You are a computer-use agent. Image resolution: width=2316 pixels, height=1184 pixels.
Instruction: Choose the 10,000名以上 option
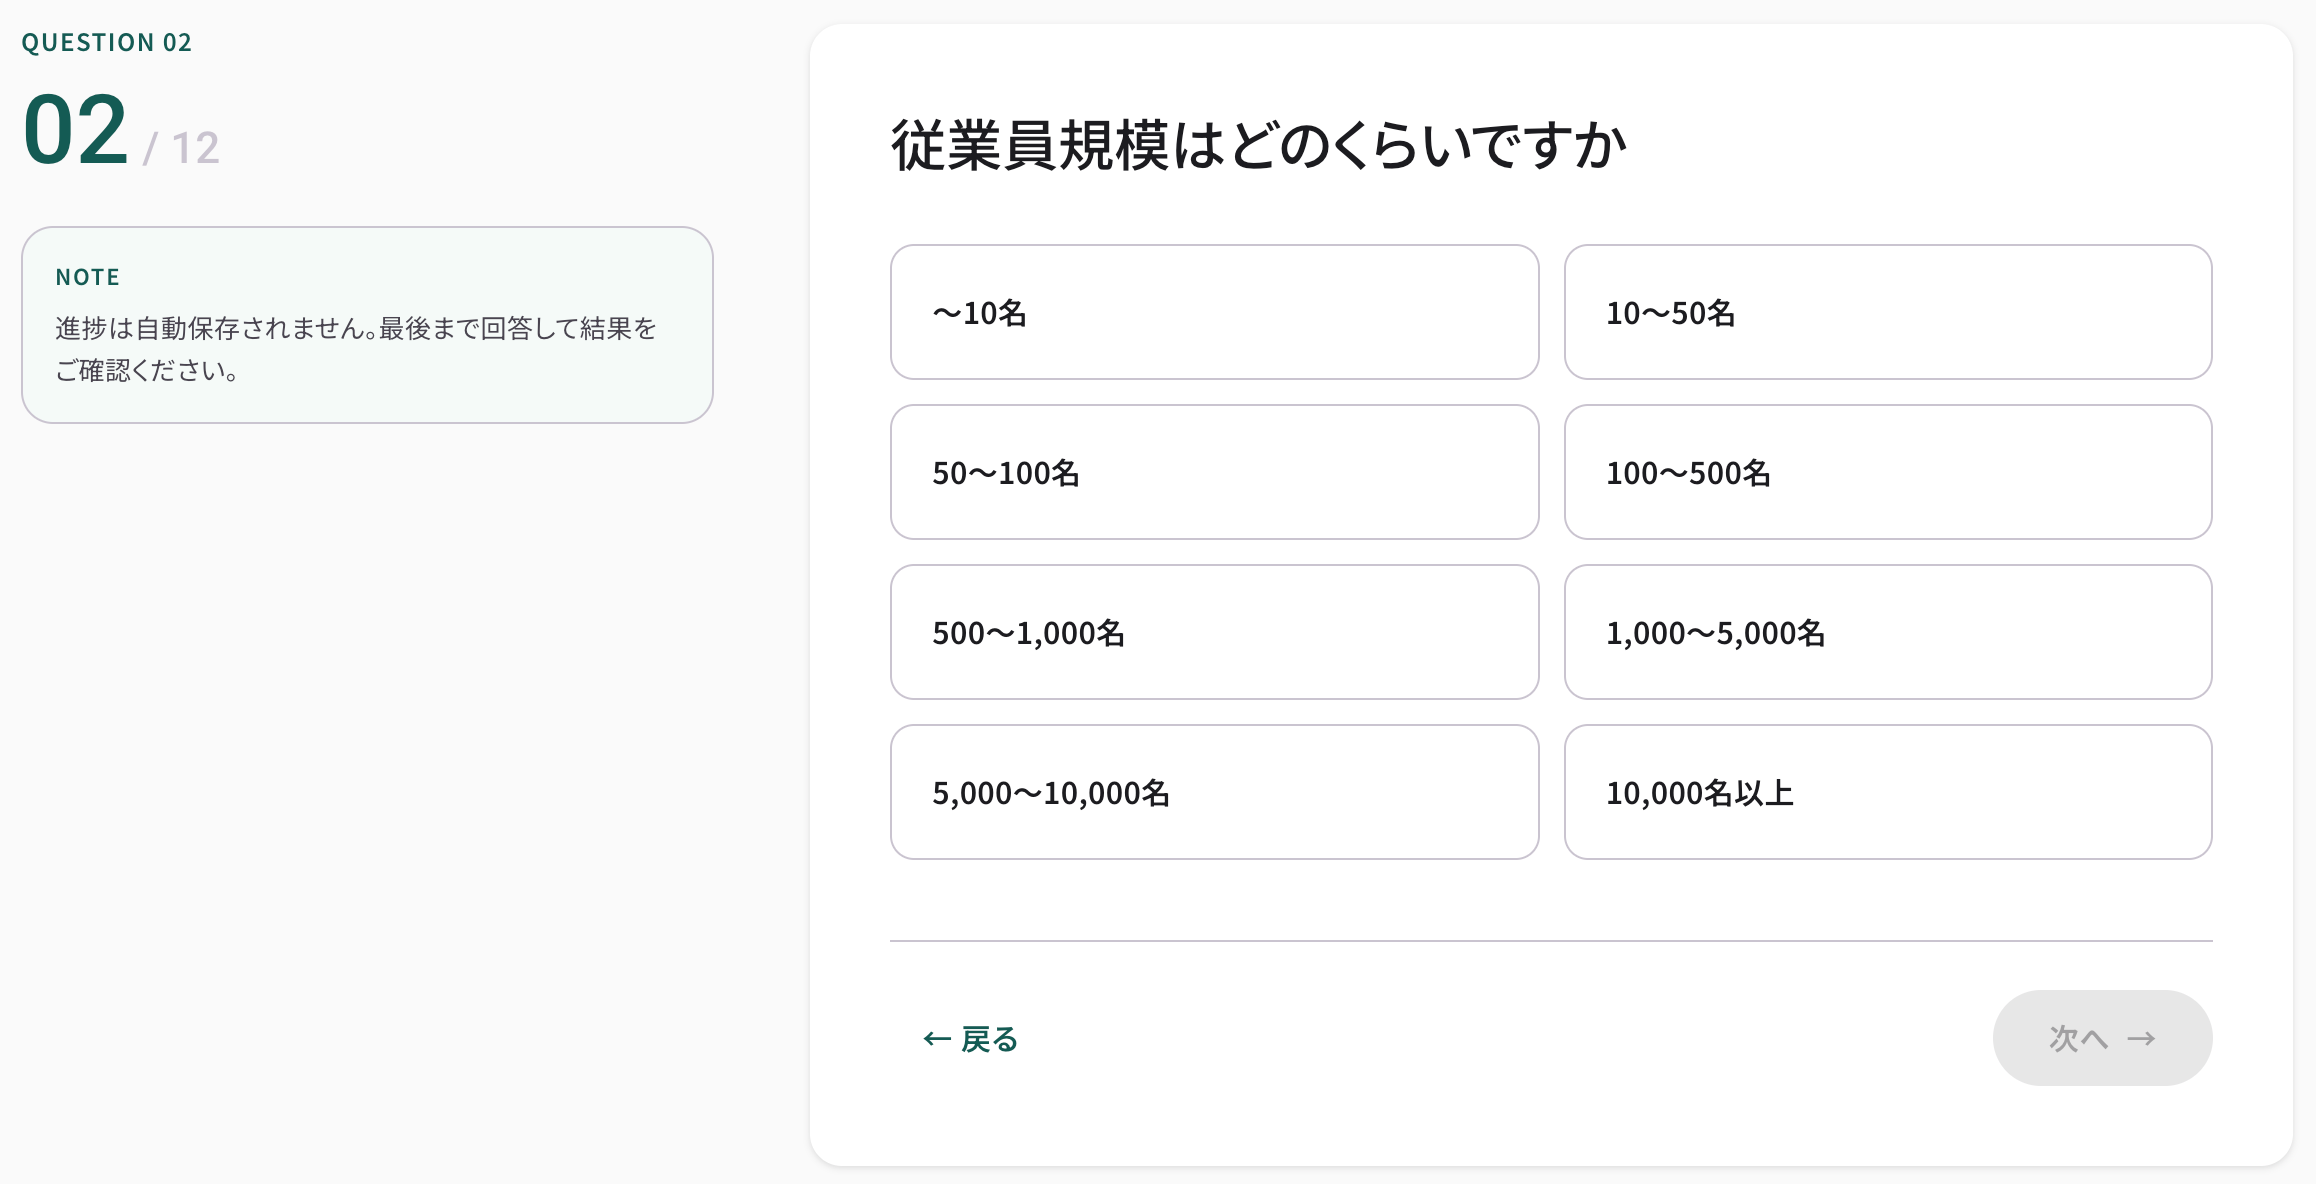[1887, 792]
